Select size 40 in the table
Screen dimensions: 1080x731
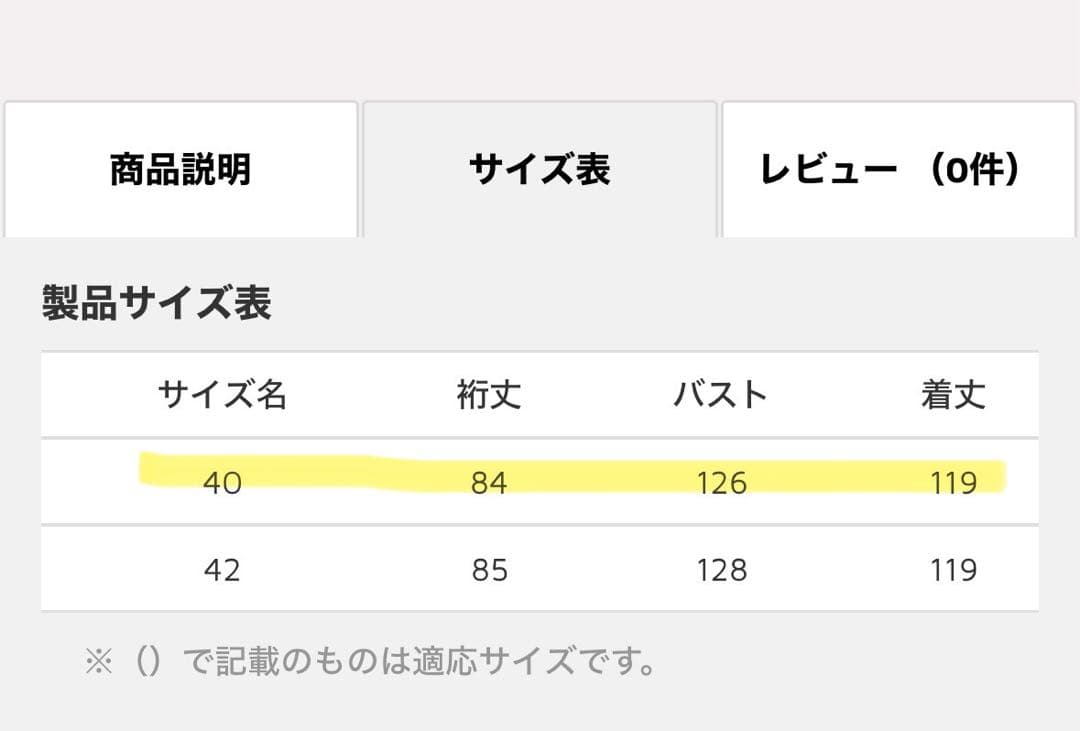point(223,482)
